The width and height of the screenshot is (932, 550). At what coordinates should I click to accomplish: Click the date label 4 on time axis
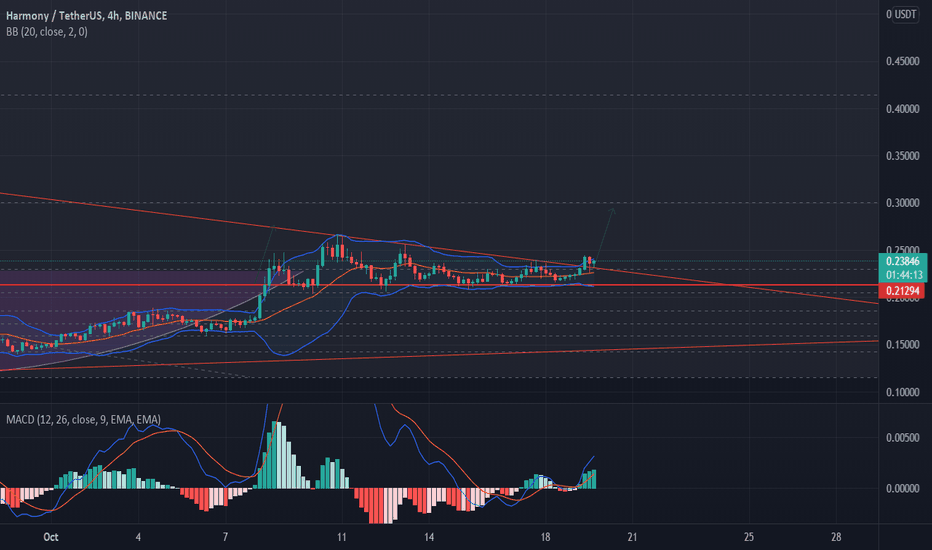[x=138, y=537]
